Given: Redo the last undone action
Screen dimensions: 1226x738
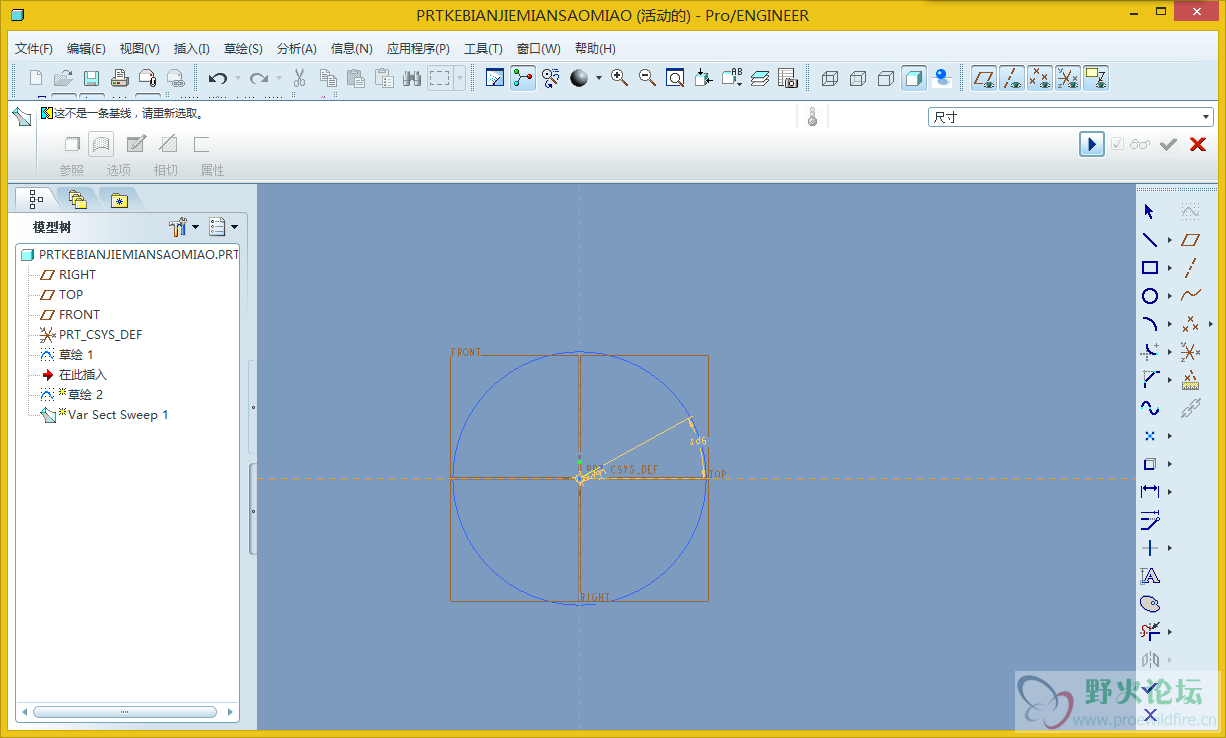Looking at the screenshot, I should tap(259, 78).
